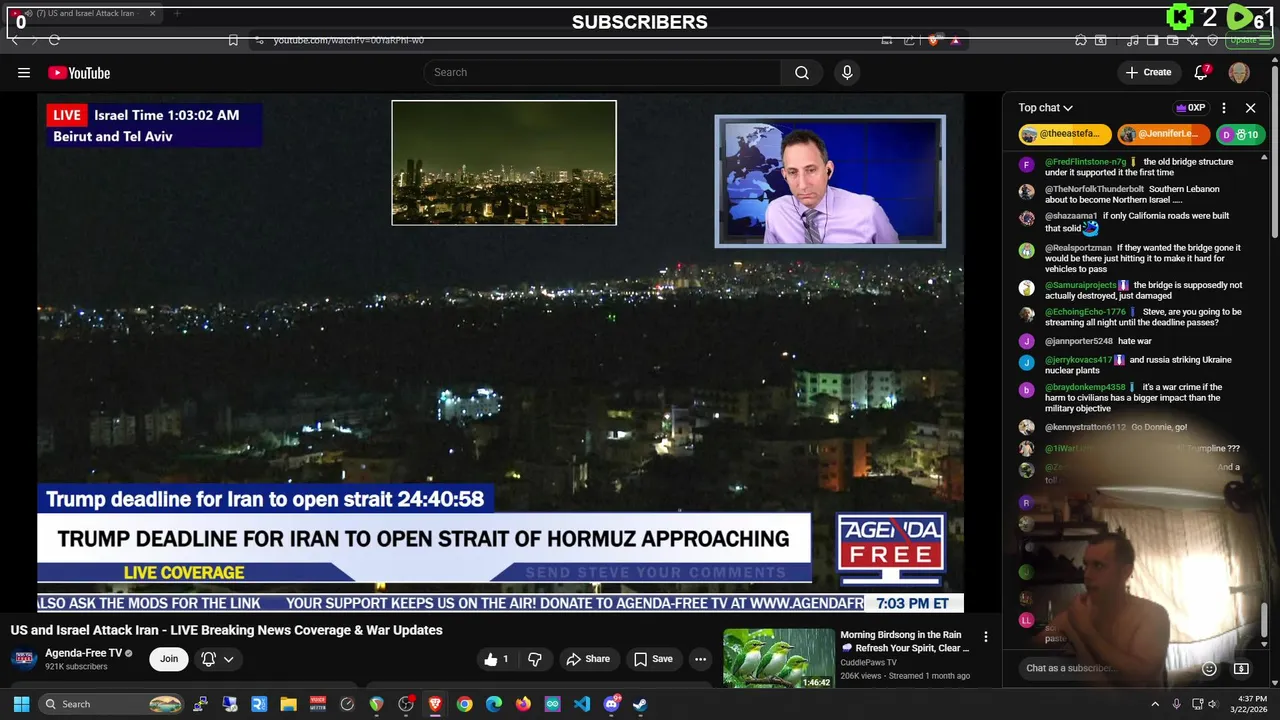The image size is (1280, 720).
Task: Go back in the browser
Action: coord(15,40)
